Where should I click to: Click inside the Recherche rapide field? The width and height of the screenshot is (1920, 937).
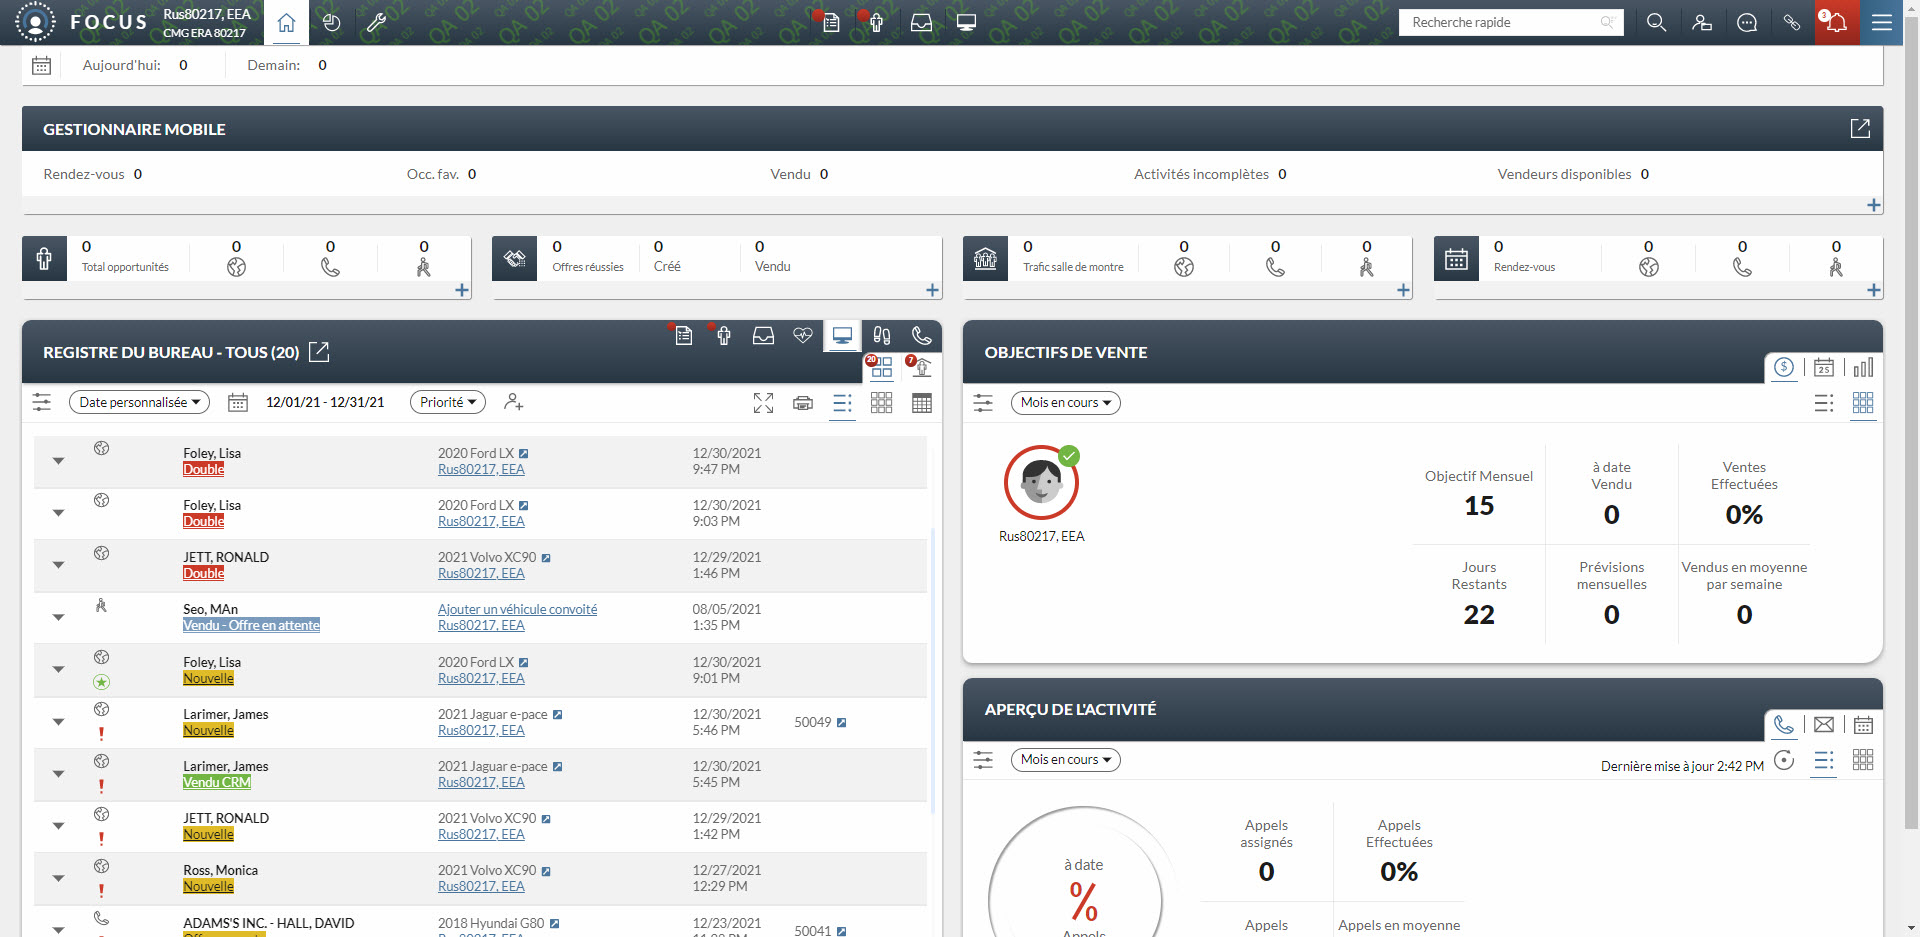click(1510, 22)
